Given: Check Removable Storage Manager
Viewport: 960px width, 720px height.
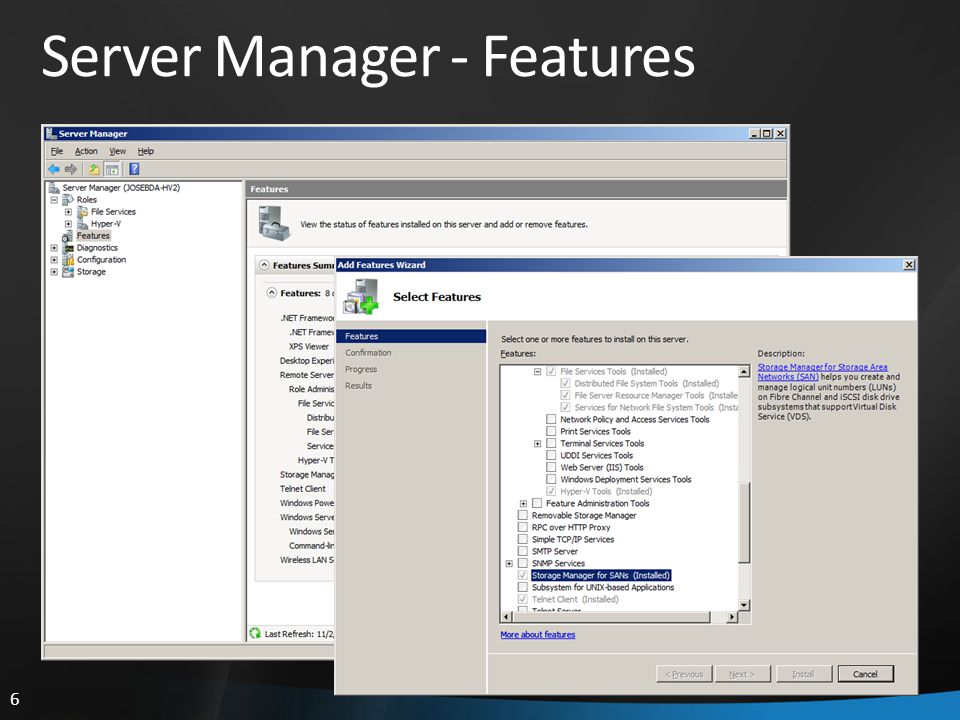Looking at the screenshot, I should 523,516.
